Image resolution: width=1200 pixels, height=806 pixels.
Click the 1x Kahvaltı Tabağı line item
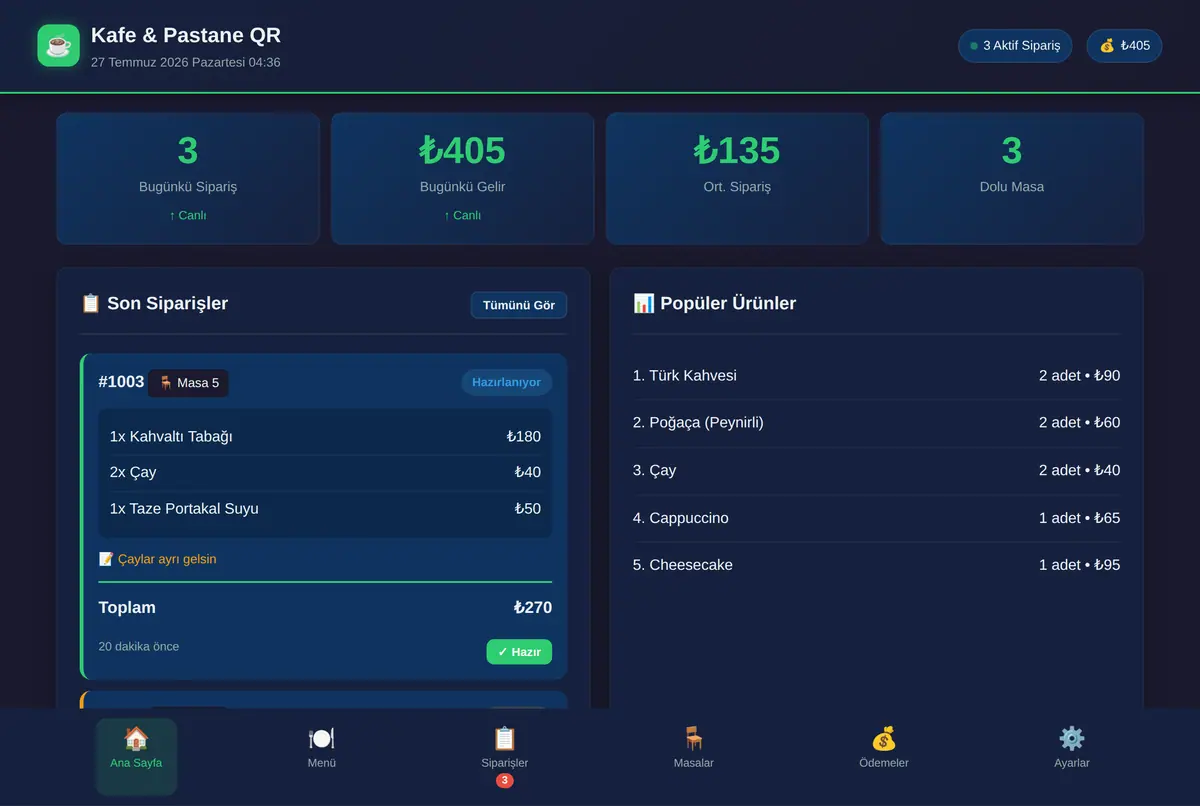pos(325,436)
